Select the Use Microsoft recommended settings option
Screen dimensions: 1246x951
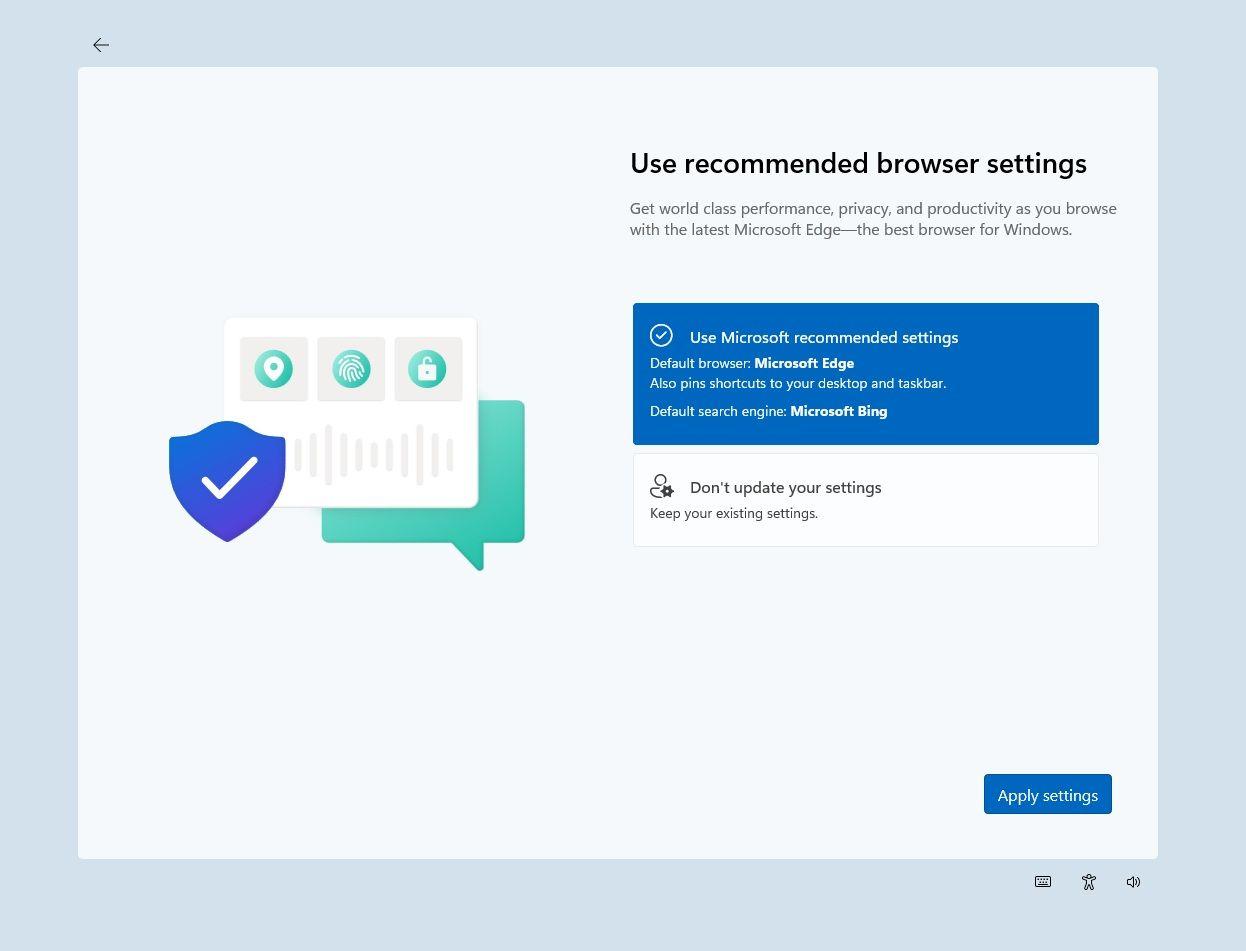[823, 338]
